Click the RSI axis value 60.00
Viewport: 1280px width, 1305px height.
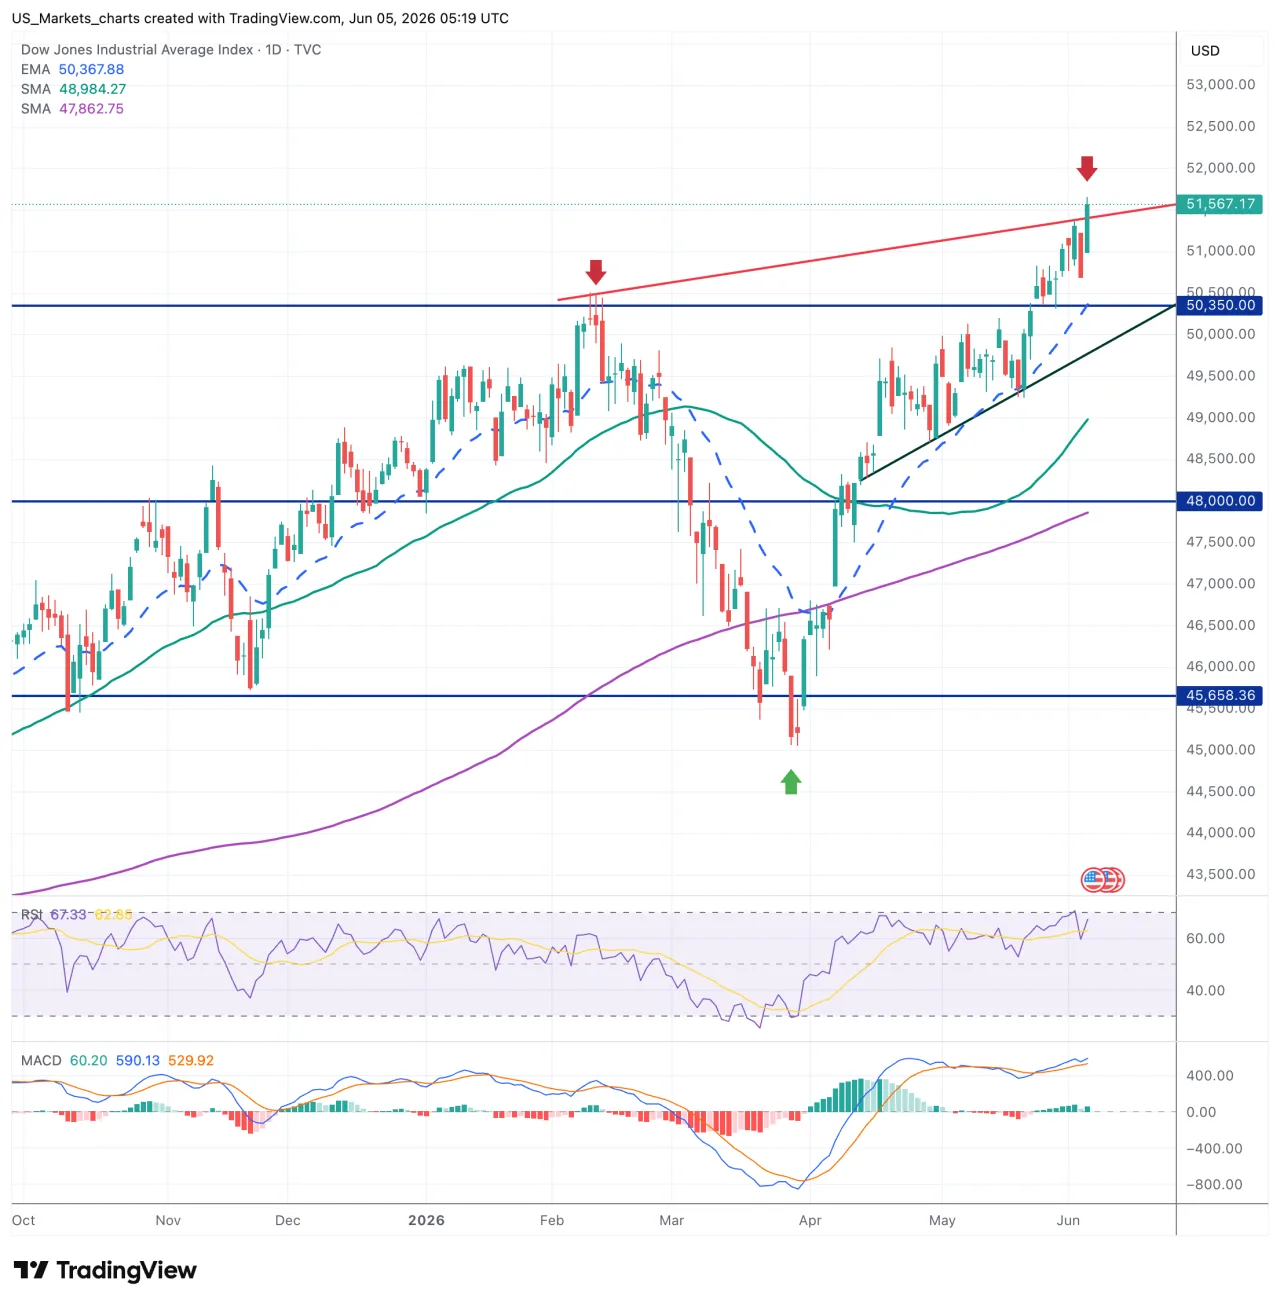(x=1205, y=939)
